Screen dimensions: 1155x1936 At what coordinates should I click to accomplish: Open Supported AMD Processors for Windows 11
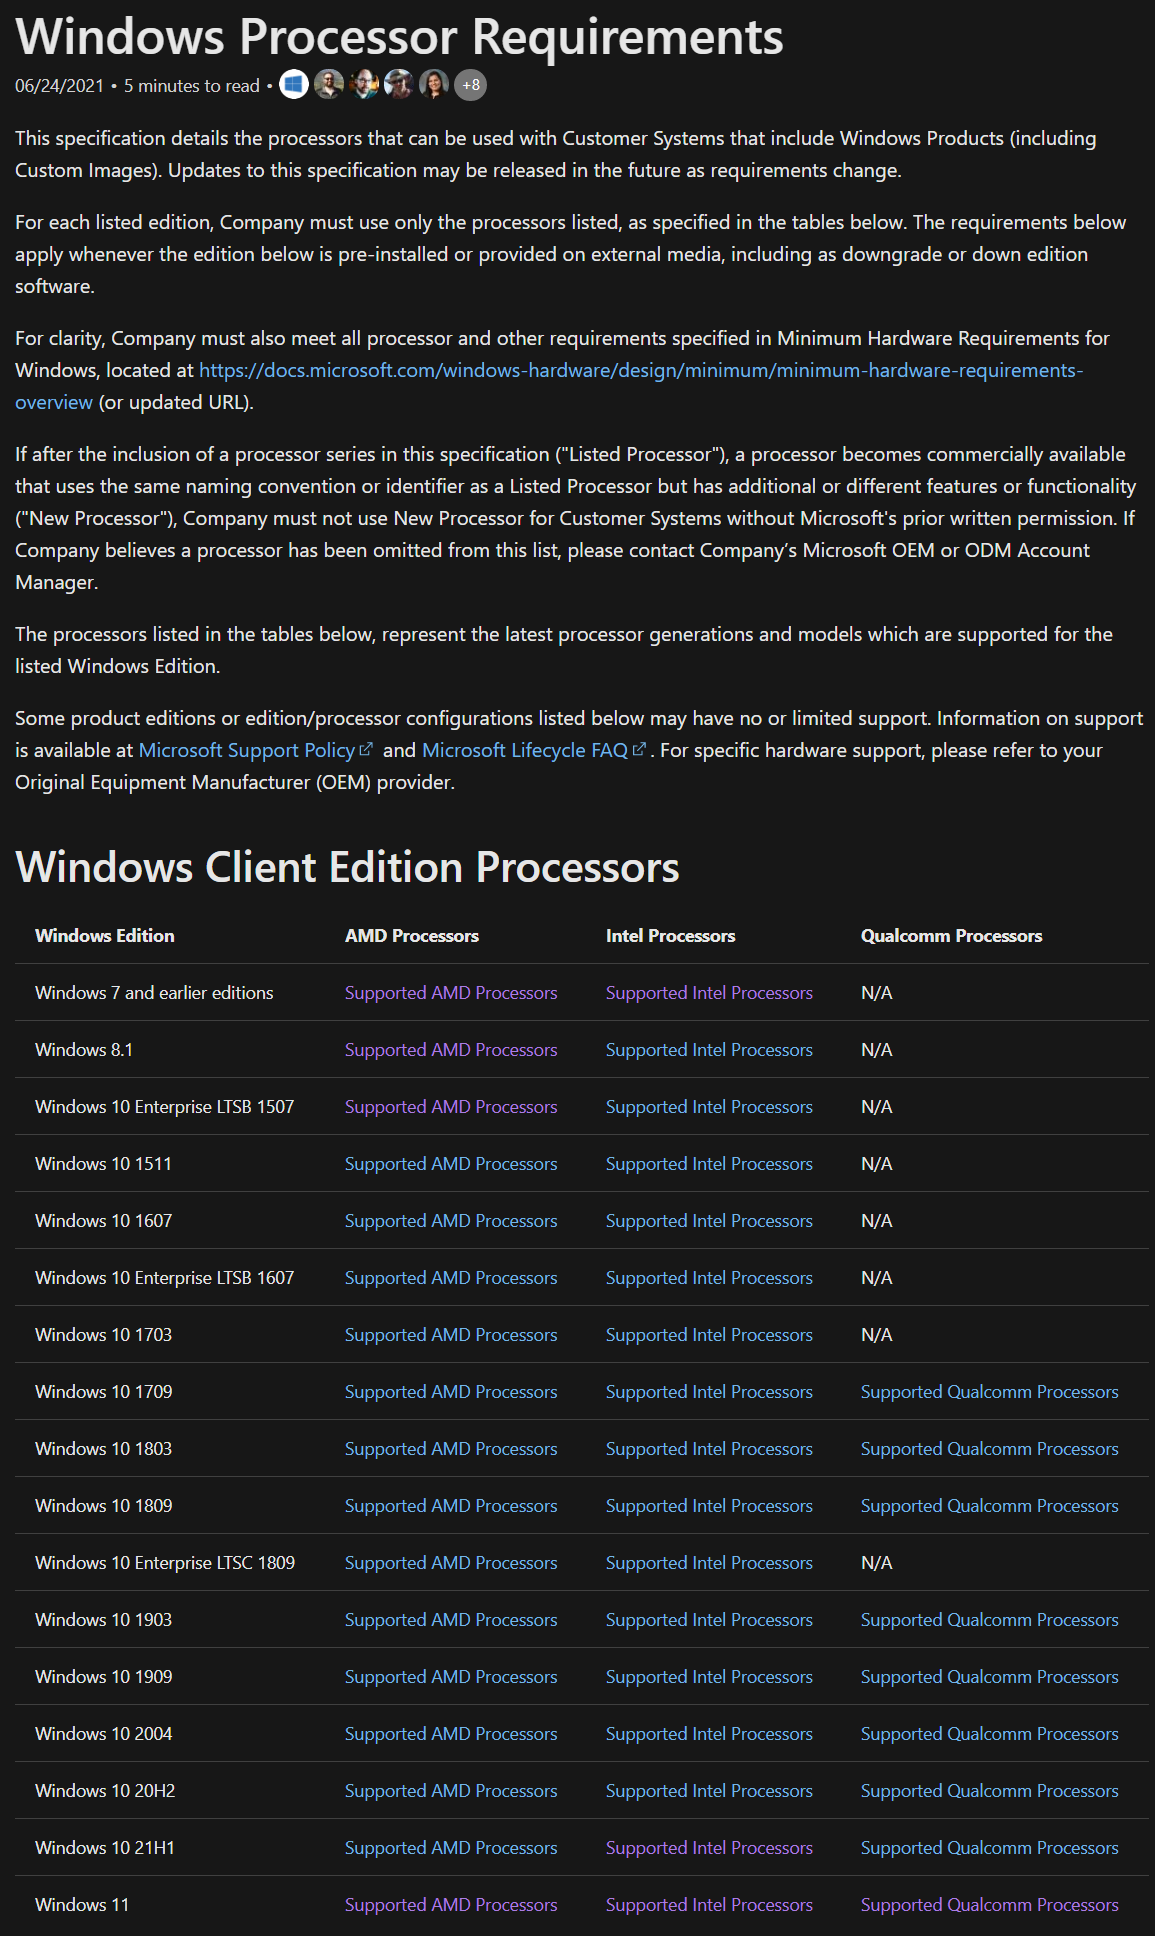click(451, 1905)
